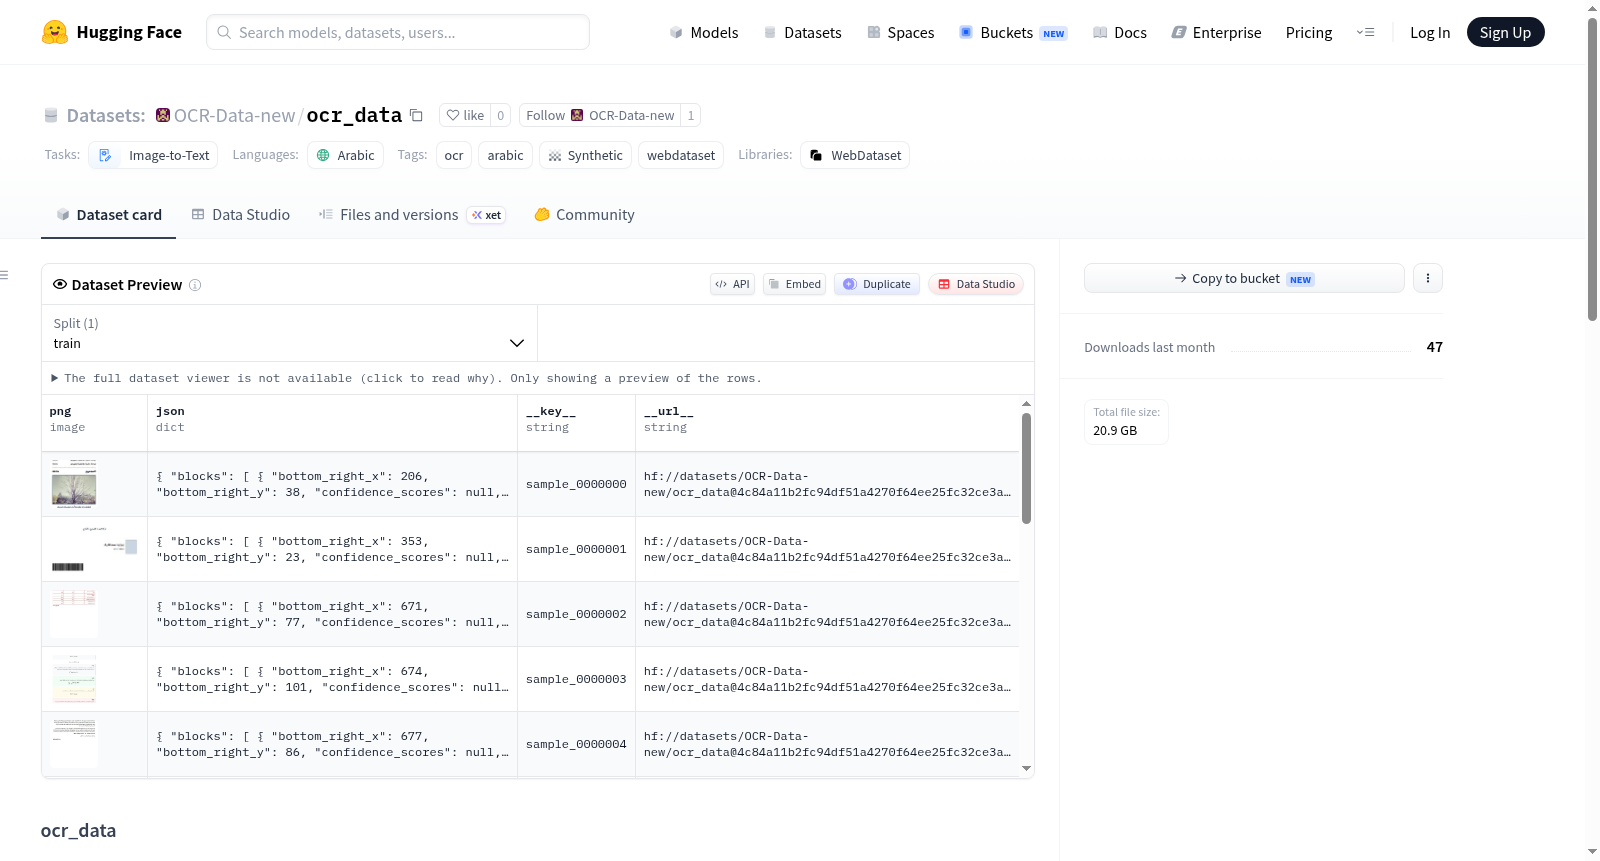Open the Enterprise menu item
The width and height of the screenshot is (1600, 861).
1216,32
